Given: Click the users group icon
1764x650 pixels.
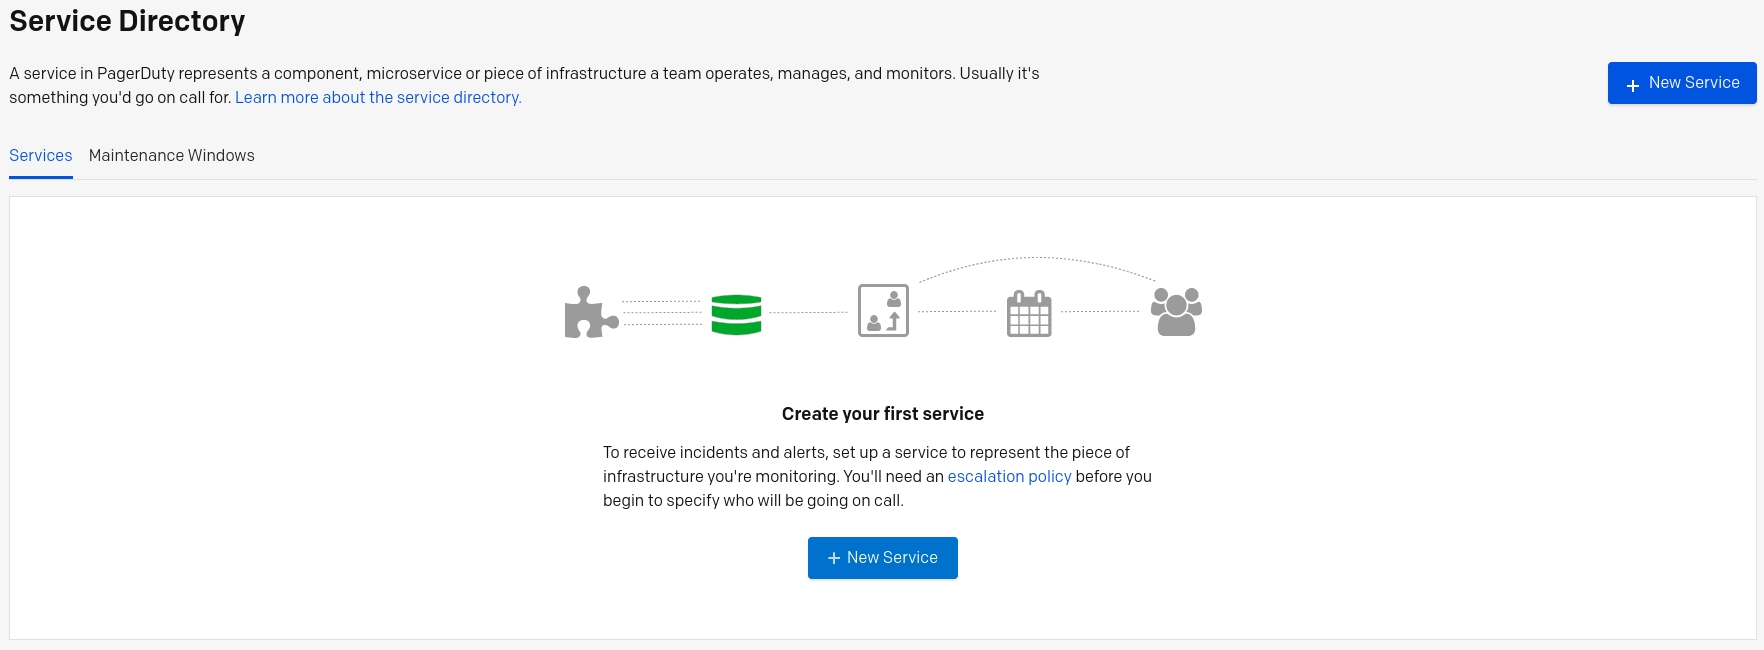Looking at the screenshot, I should 1176,312.
